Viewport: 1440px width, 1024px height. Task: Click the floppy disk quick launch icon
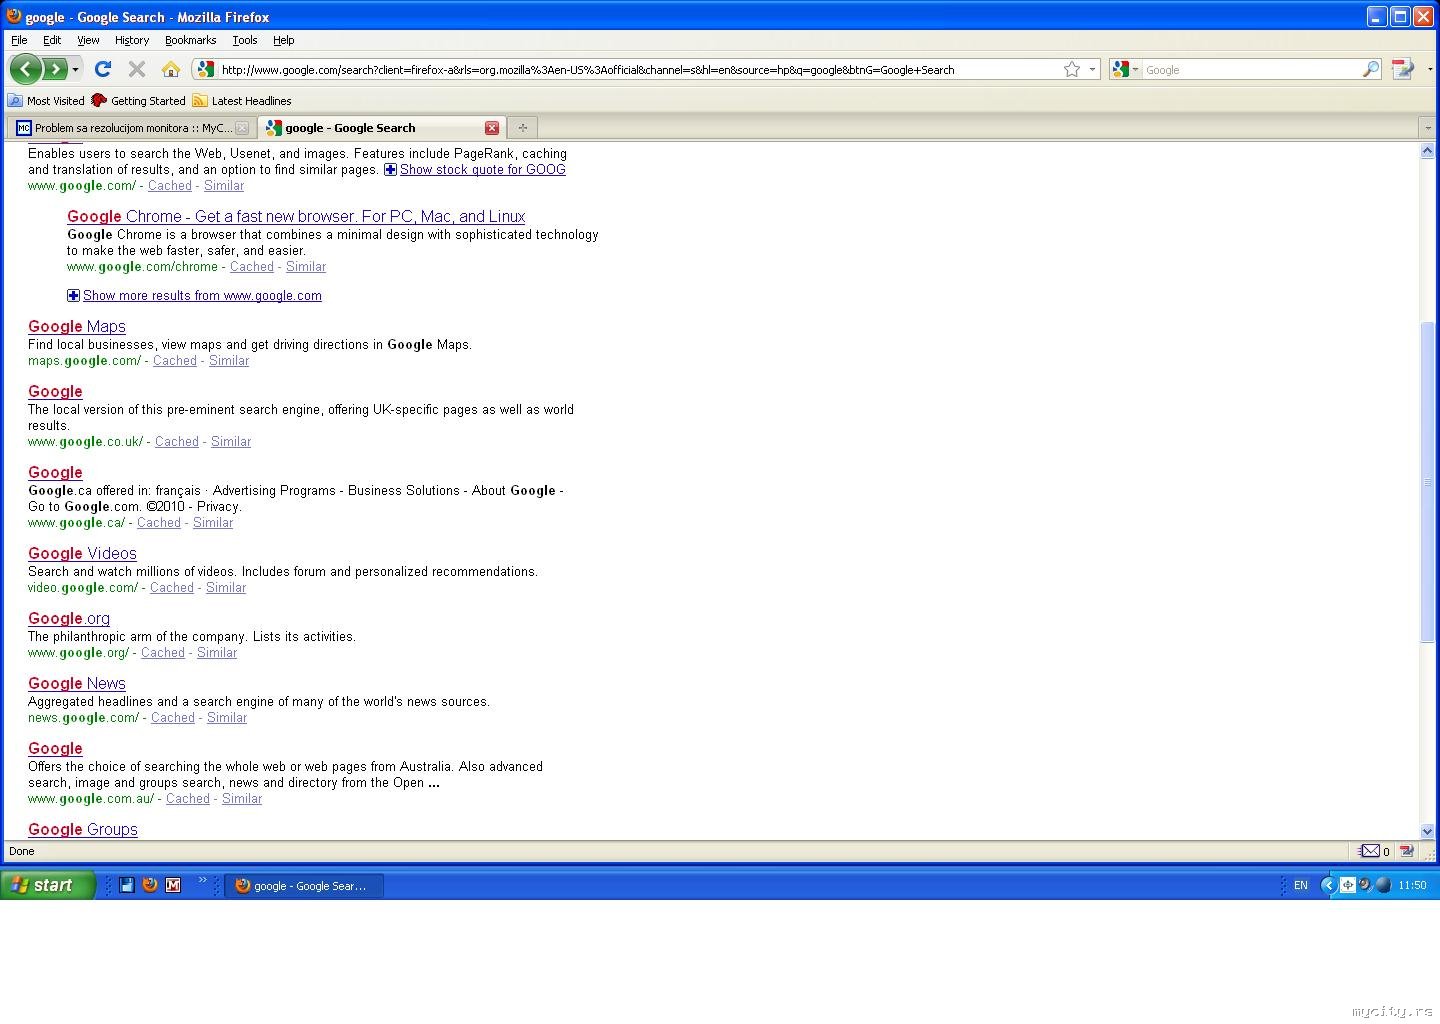127,885
